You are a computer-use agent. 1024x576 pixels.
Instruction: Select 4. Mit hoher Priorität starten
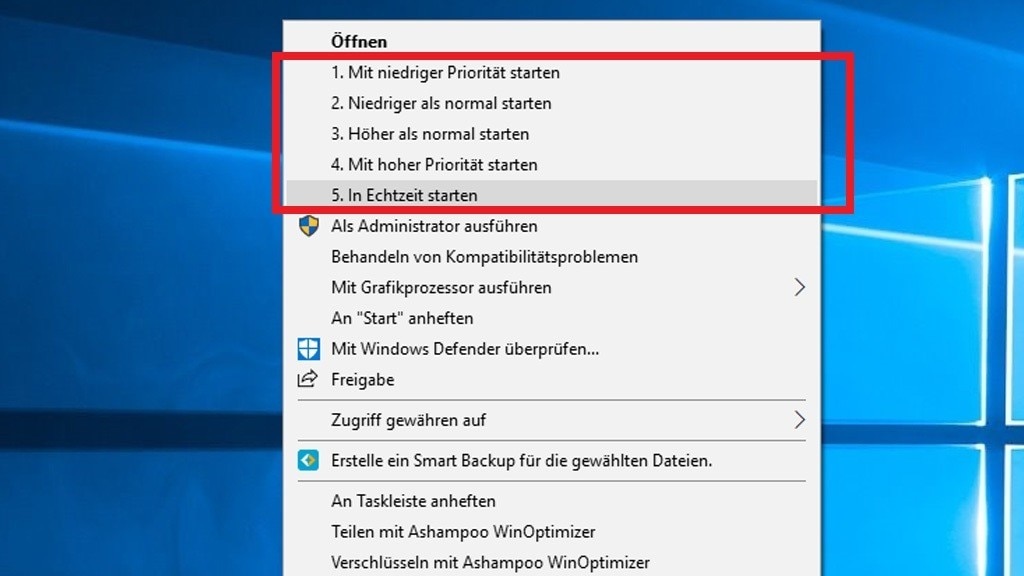(x=434, y=164)
